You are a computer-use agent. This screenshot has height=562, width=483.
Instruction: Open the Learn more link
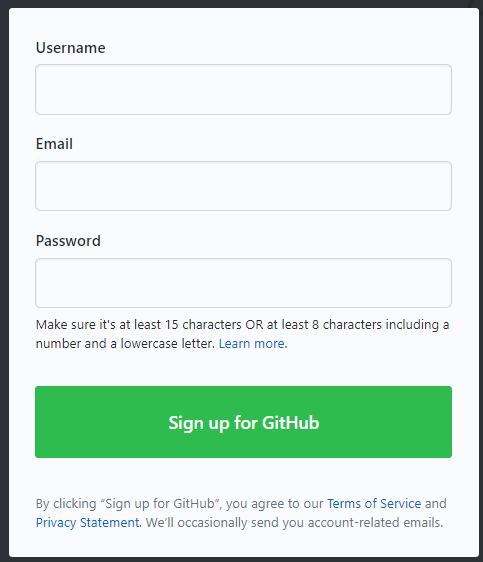(252, 343)
